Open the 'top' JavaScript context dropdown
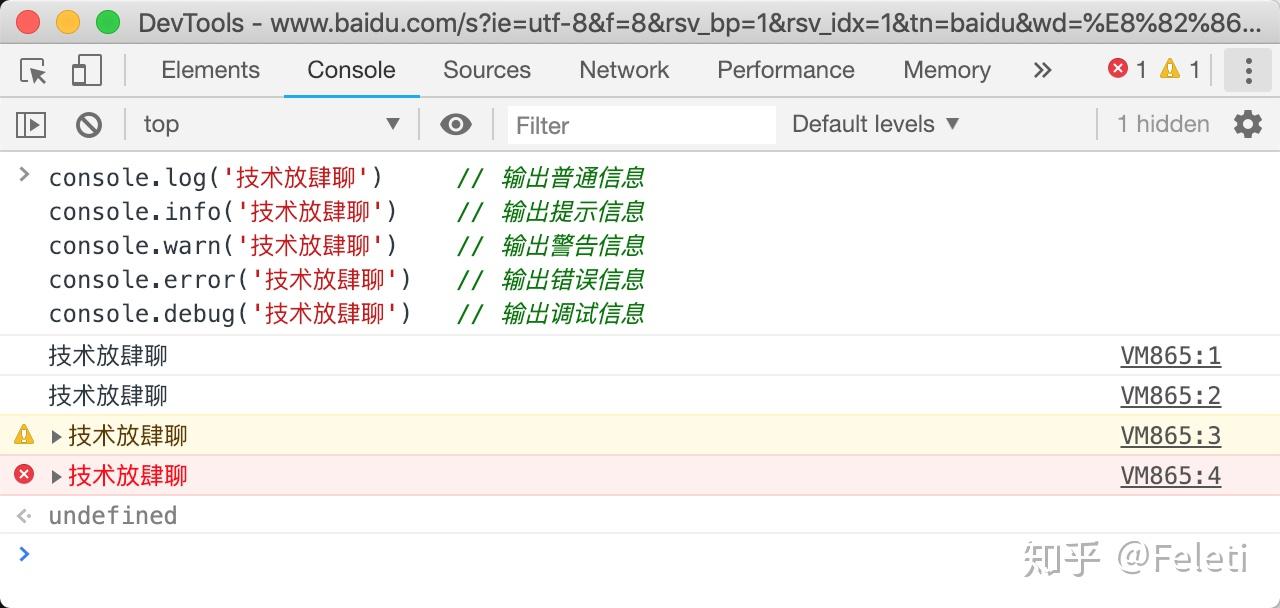 270,124
